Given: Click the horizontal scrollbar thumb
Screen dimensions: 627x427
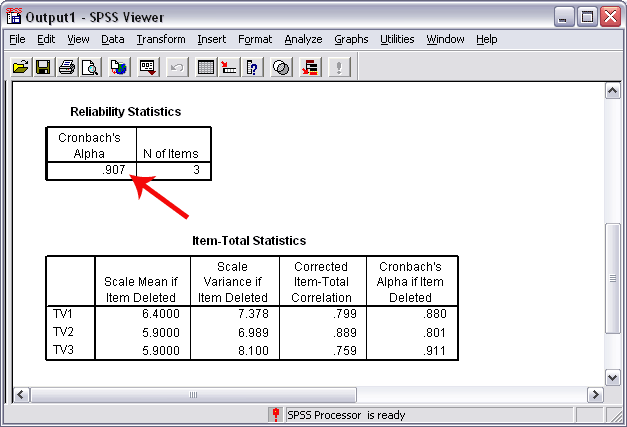Looking at the screenshot, I should (193, 395).
